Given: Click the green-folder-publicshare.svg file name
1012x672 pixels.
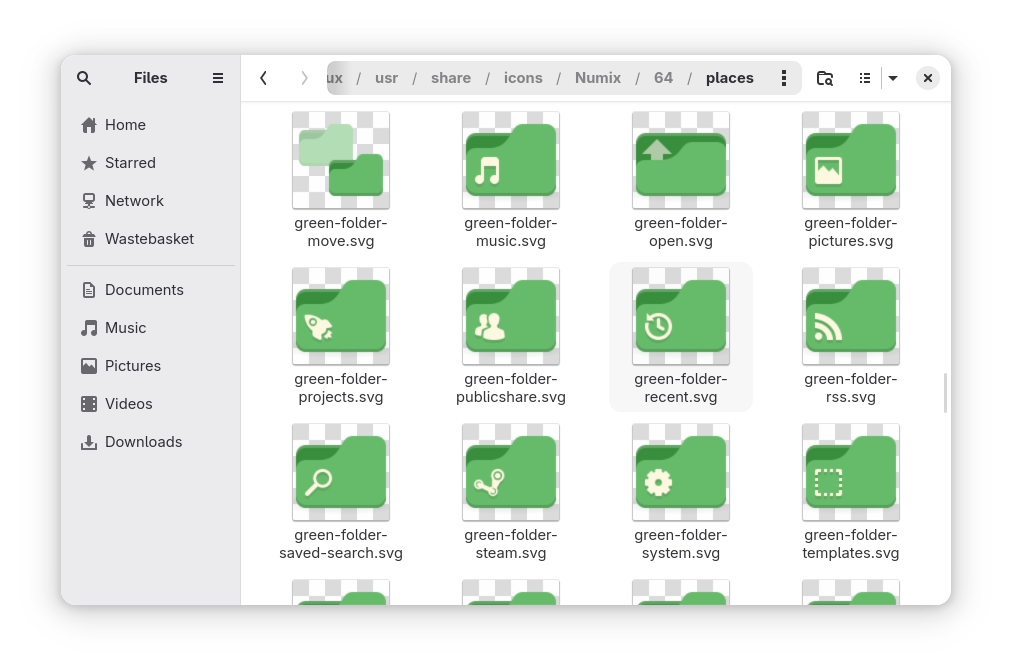Looking at the screenshot, I should click(511, 388).
